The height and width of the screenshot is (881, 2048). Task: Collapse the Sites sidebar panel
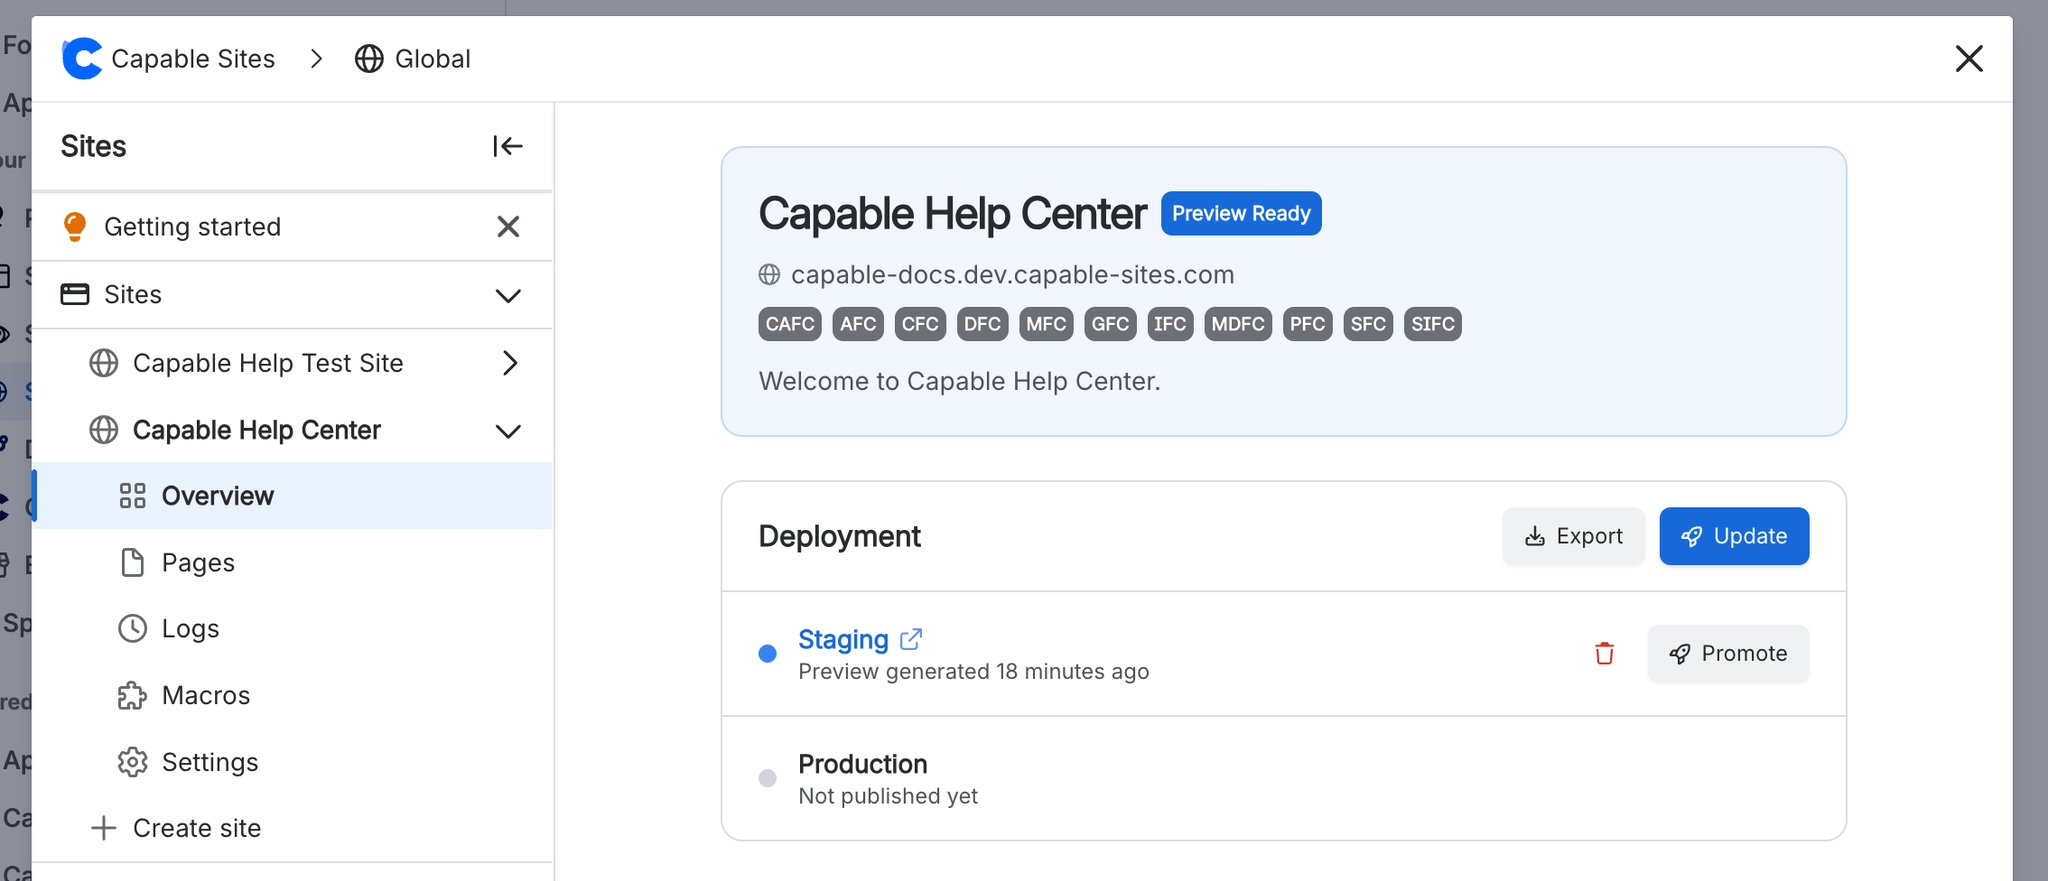coord(508,146)
